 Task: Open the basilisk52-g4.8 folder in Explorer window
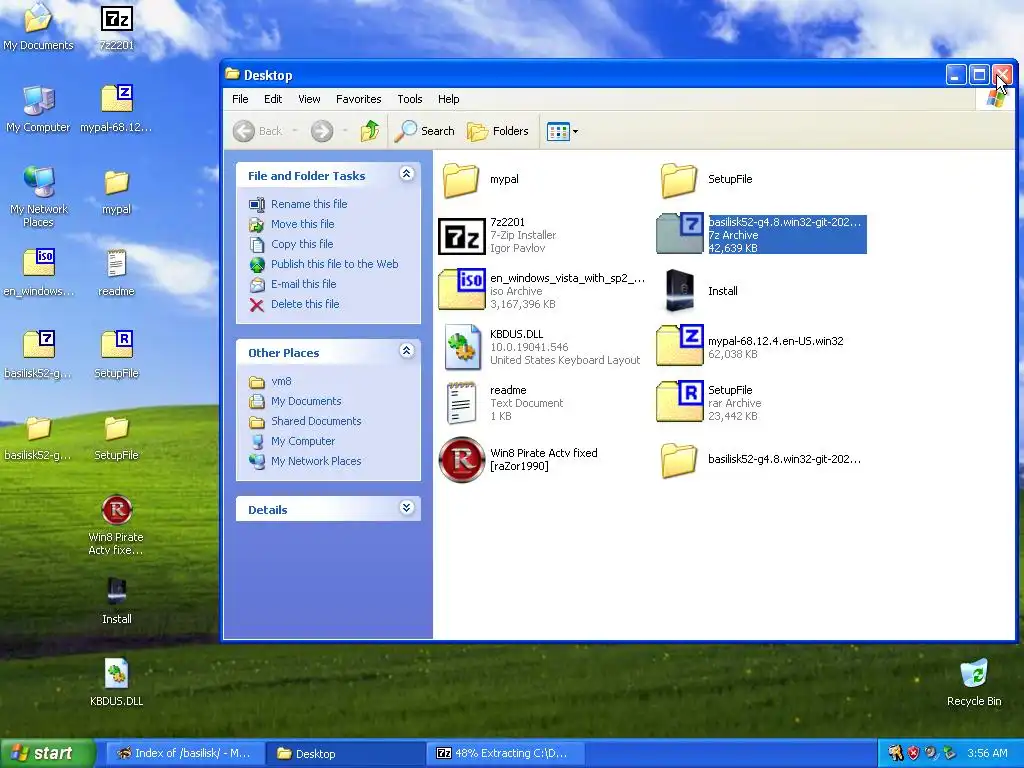point(760,459)
